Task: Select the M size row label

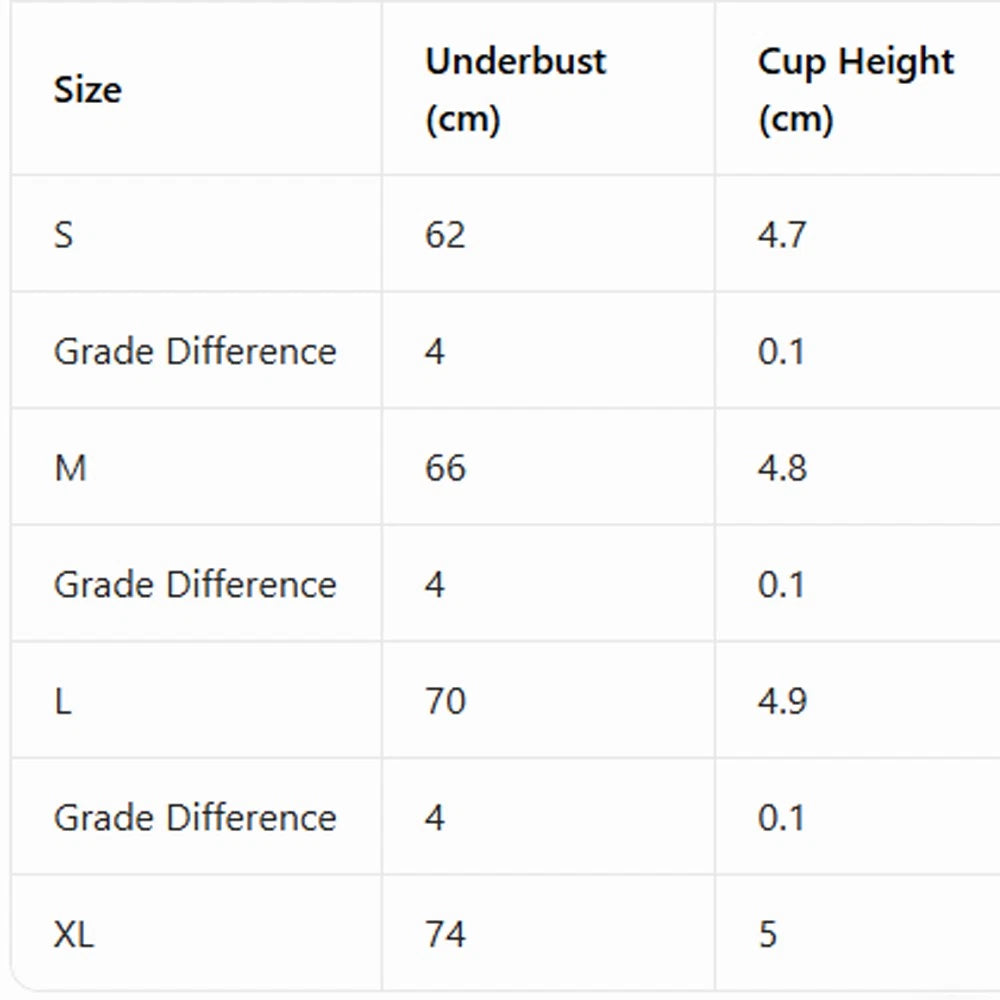Action: coord(70,467)
